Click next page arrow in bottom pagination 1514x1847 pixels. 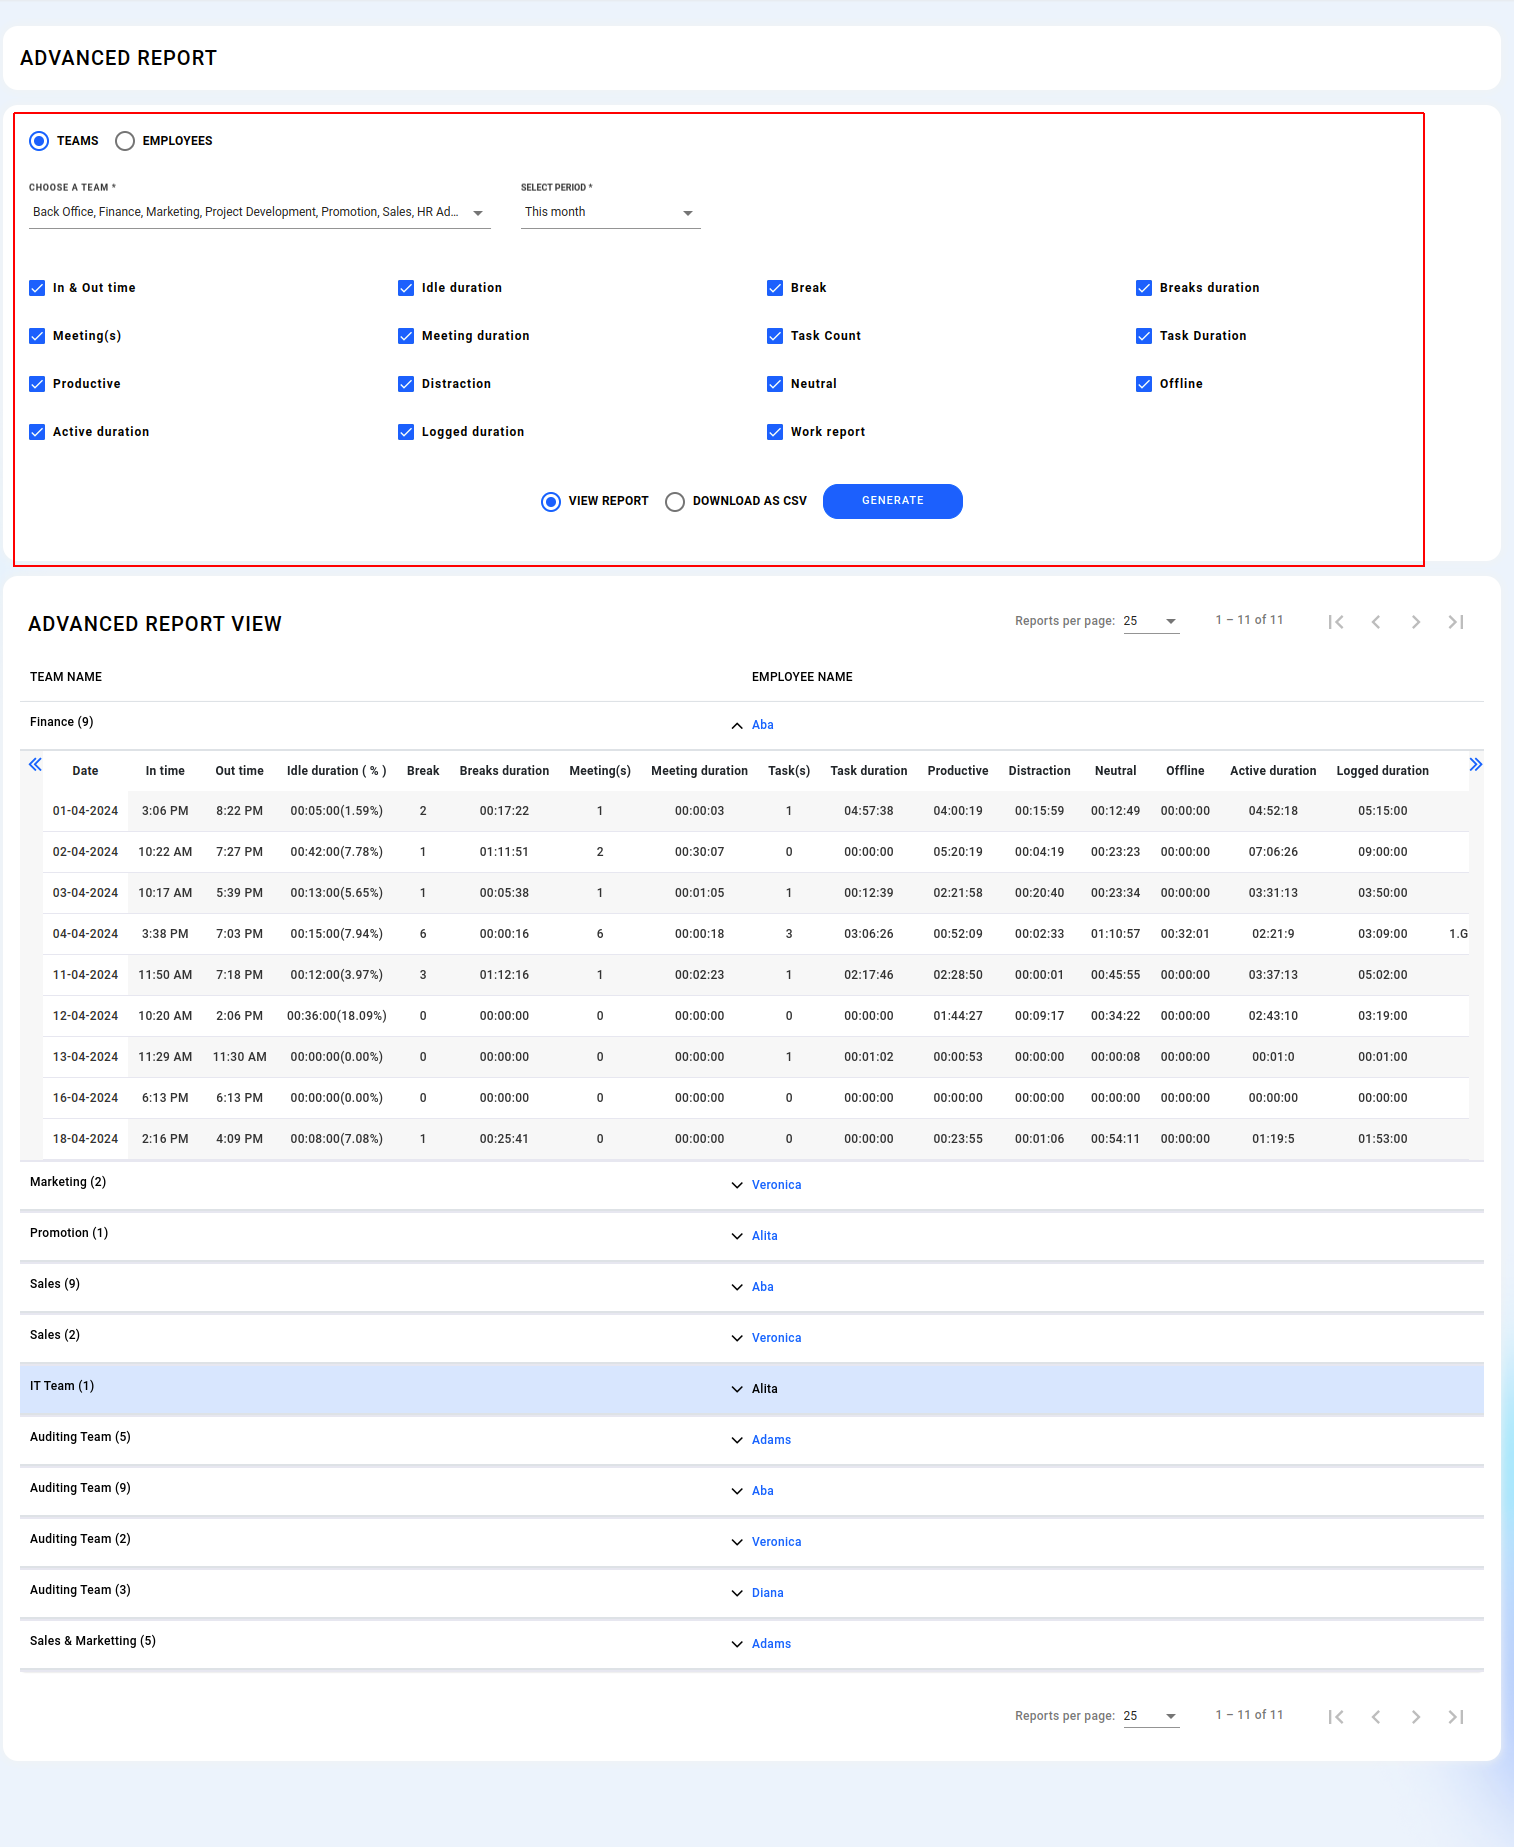pyautogui.click(x=1416, y=1717)
